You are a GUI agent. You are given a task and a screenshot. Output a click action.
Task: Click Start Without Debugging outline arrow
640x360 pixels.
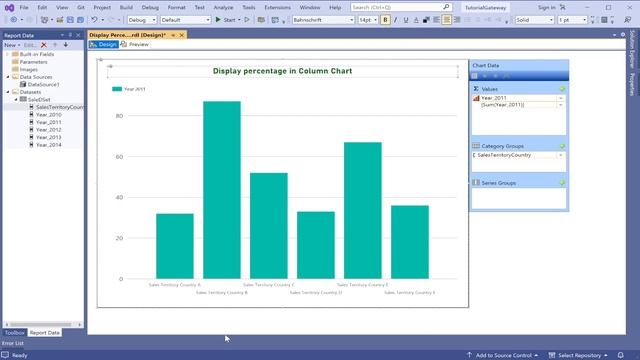(247, 20)
